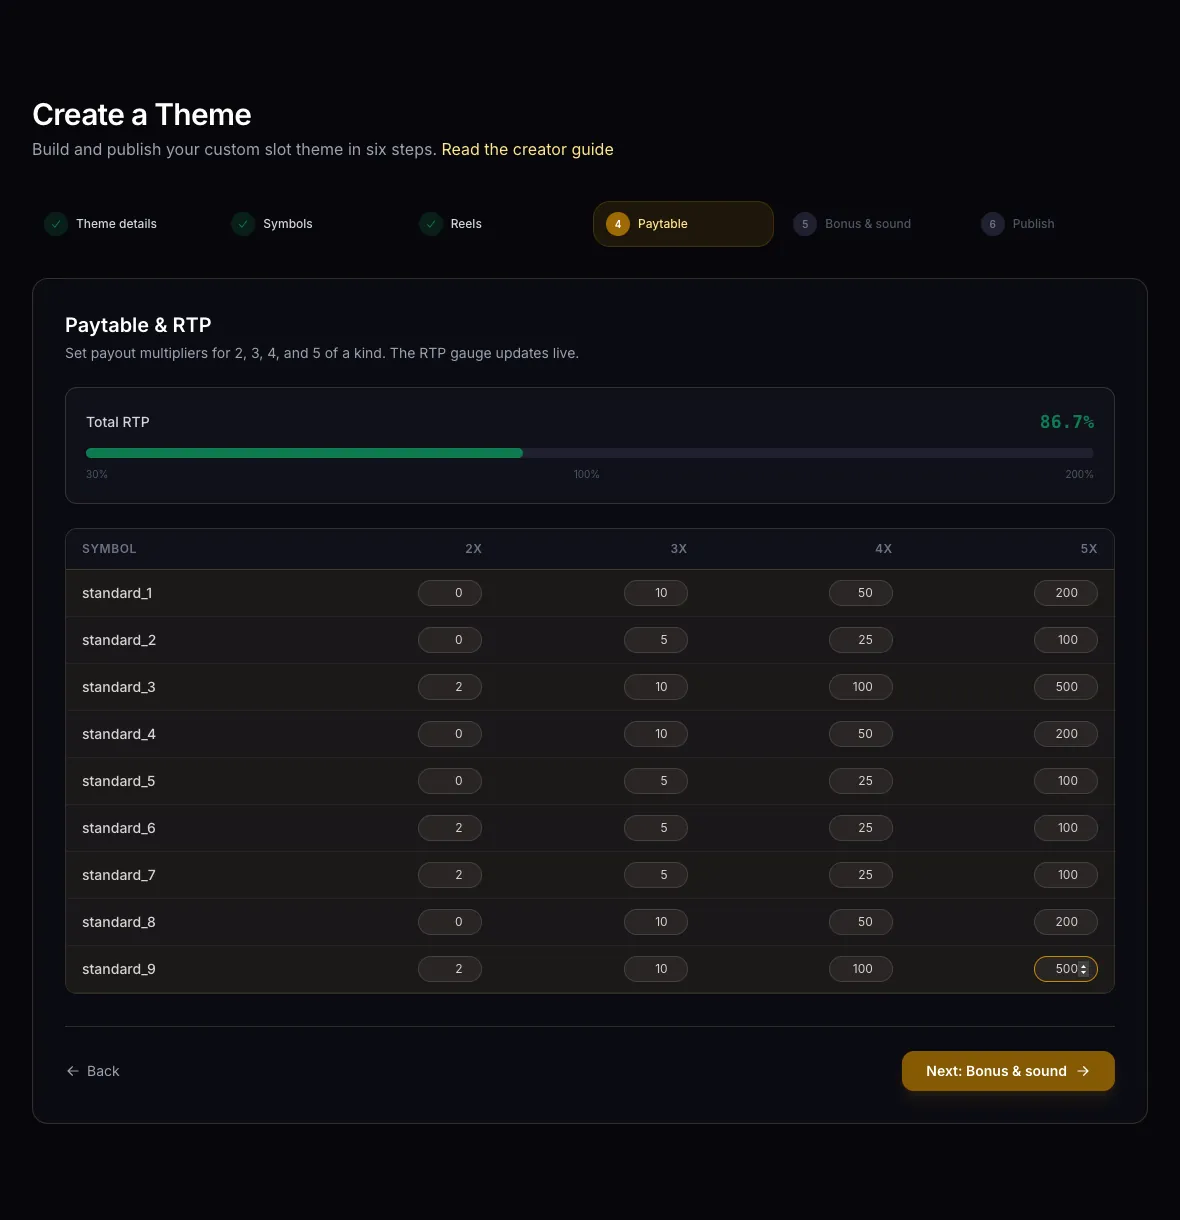Focus the standard_1 2X payout field
This screenshot has width=1180, height=1220.
pos(450,593)
